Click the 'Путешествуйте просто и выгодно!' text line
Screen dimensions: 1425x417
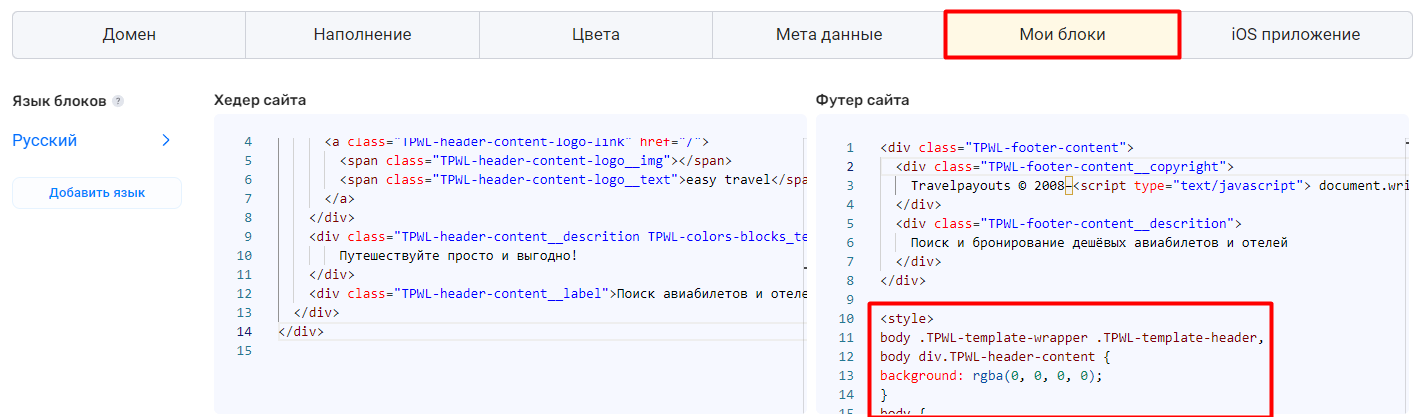point(458,255)
